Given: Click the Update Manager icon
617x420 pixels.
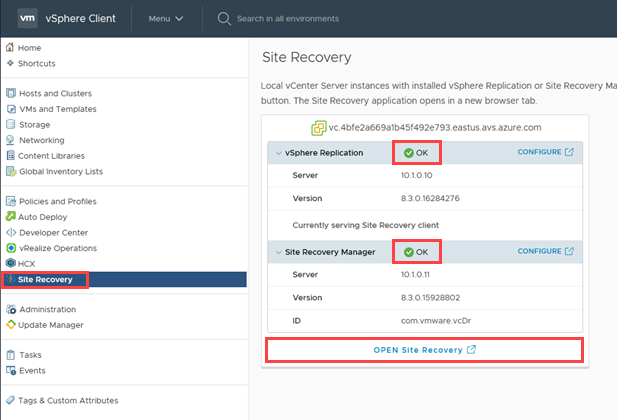Looking at the screenshot, I should point(11,325).
